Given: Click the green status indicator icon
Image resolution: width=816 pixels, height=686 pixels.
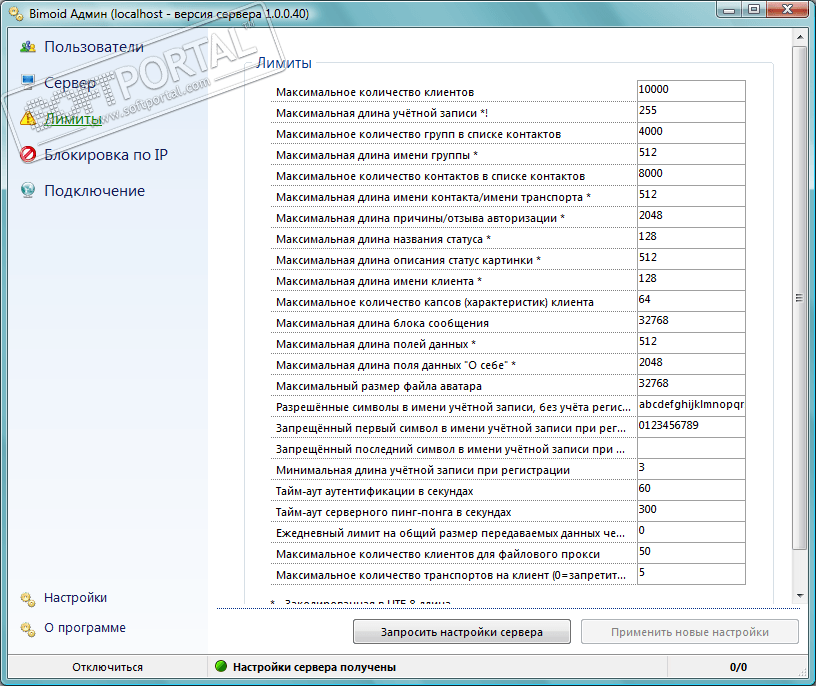Looking at the screenshot, I should pos(221,666).
